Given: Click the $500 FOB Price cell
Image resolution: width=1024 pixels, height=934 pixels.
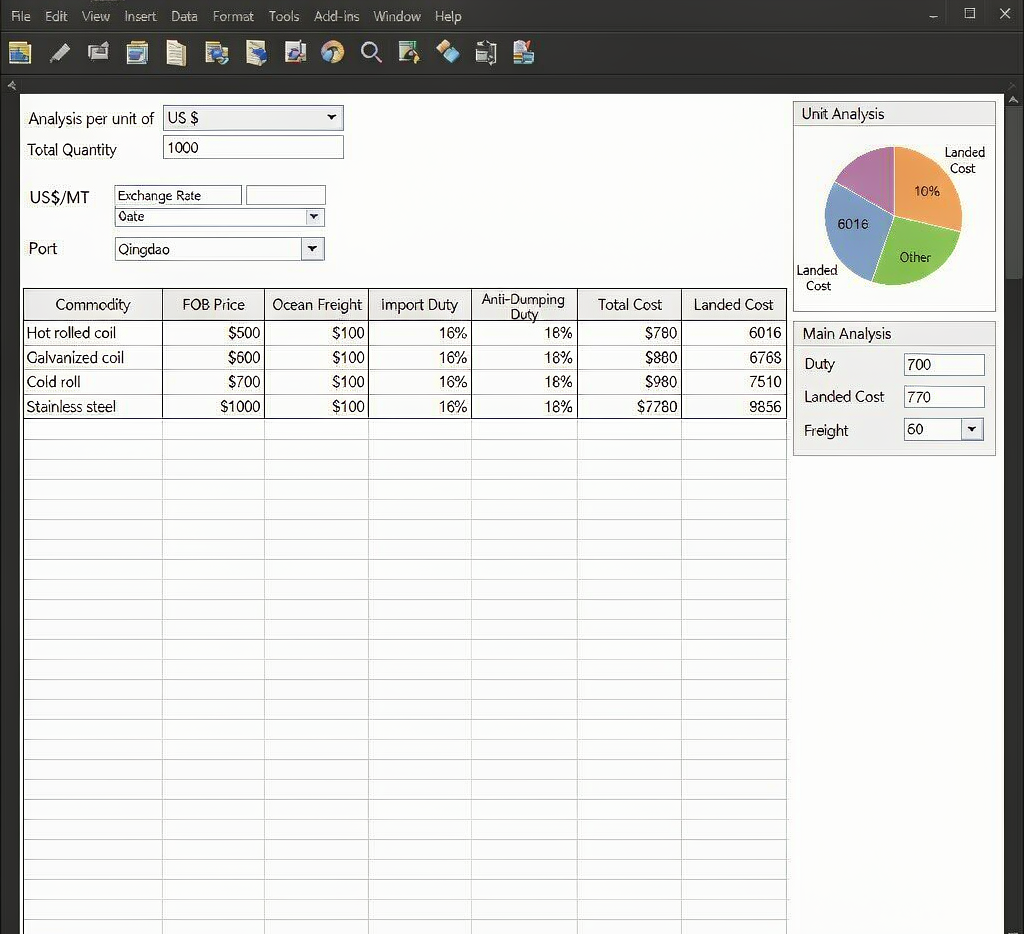Looking at the screenshot, I should tap(214, 332).
